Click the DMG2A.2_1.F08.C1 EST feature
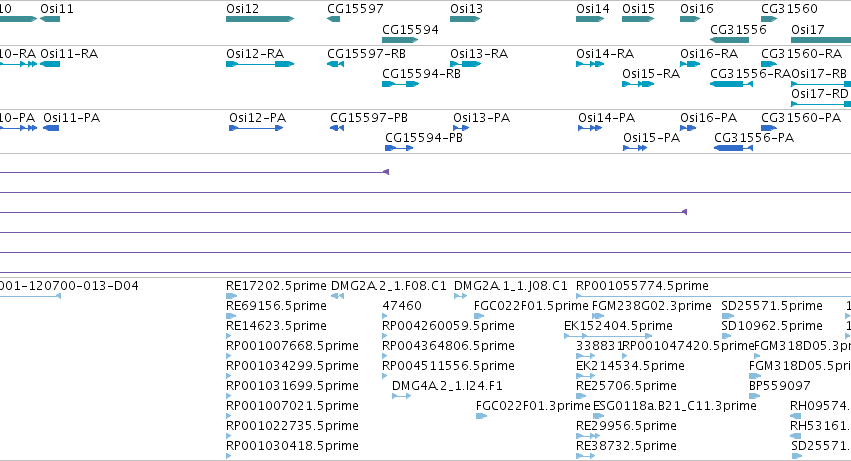The height and width of the screenshot is (461, 851). click(338, 296)
